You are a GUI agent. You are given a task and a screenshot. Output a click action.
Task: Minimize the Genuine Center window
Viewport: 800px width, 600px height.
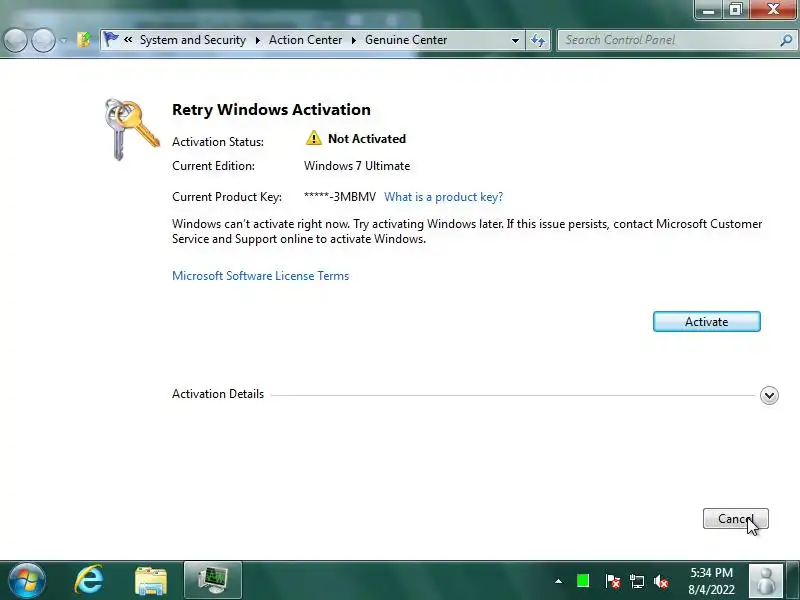point(708,10)
